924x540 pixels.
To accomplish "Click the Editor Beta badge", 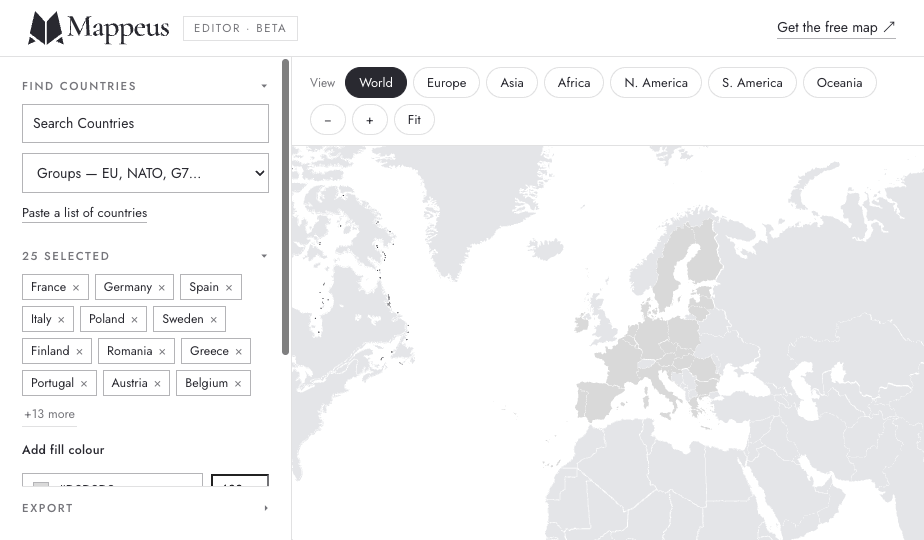I will [240, 28].
